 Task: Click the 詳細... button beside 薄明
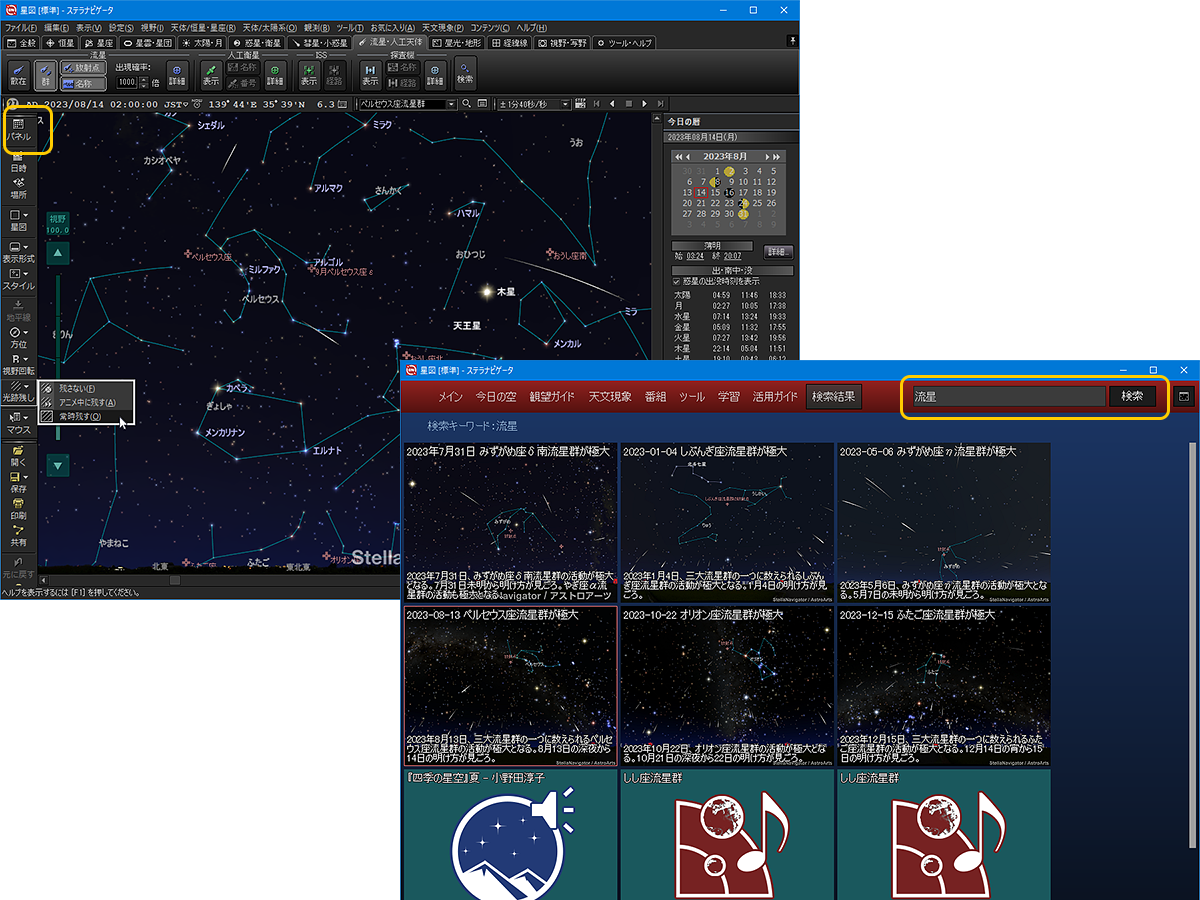tap(779, 252)
